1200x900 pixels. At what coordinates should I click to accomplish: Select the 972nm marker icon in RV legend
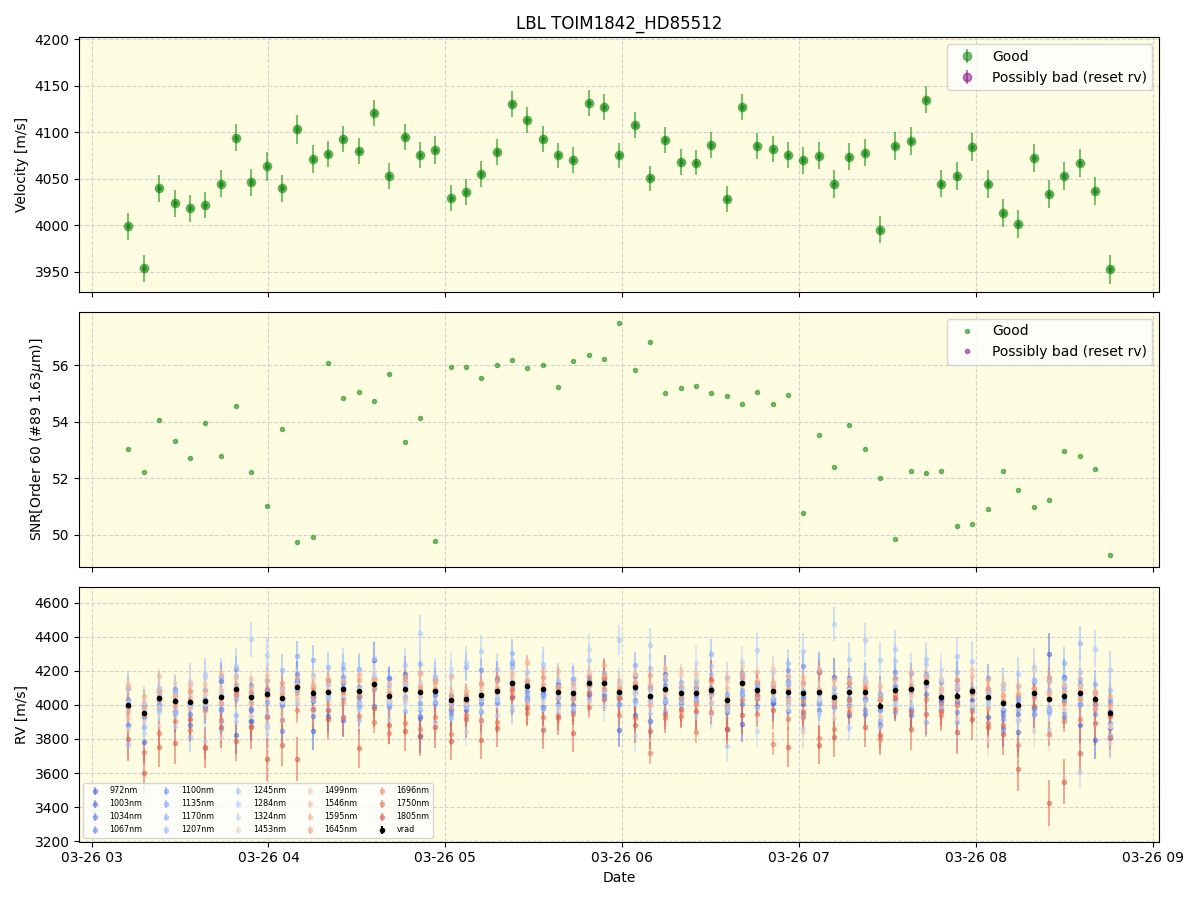tap(96, 789)
